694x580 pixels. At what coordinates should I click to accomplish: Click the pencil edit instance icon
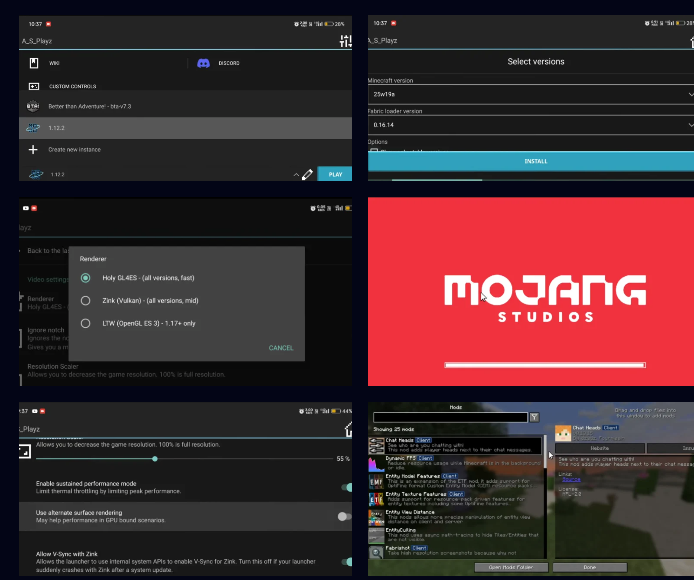307,174
